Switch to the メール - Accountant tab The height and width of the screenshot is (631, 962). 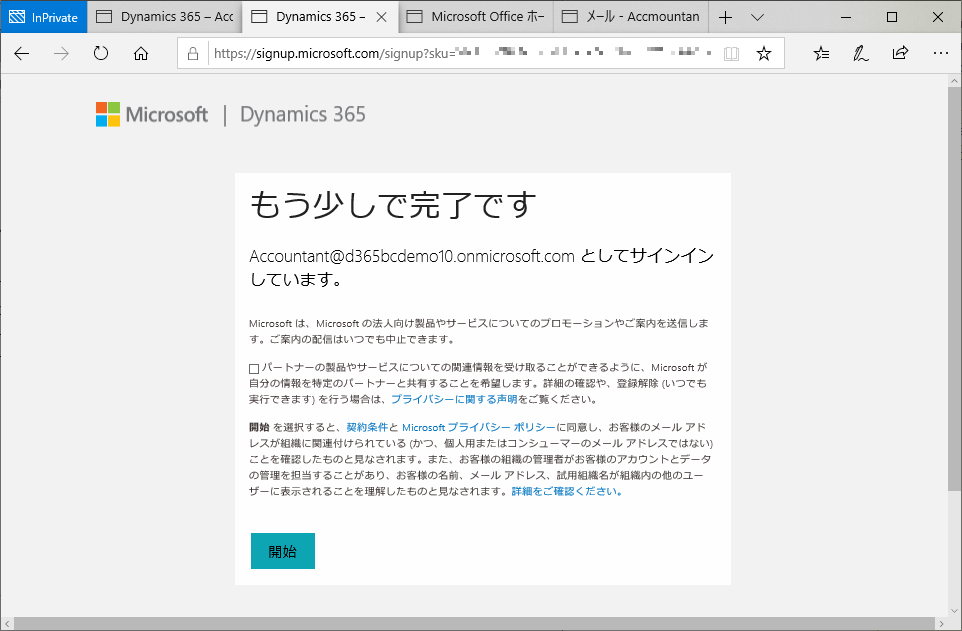[x=631, y=17]
